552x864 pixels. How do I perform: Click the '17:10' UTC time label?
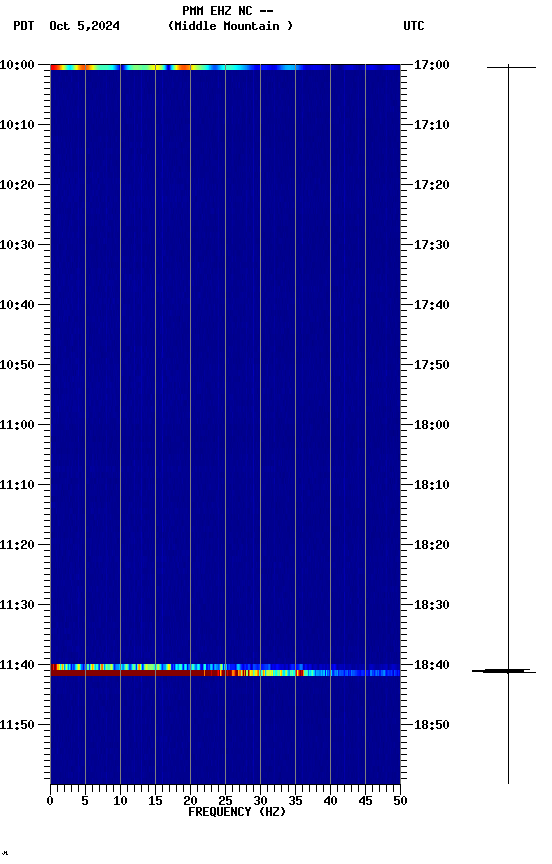click(432, 125)
